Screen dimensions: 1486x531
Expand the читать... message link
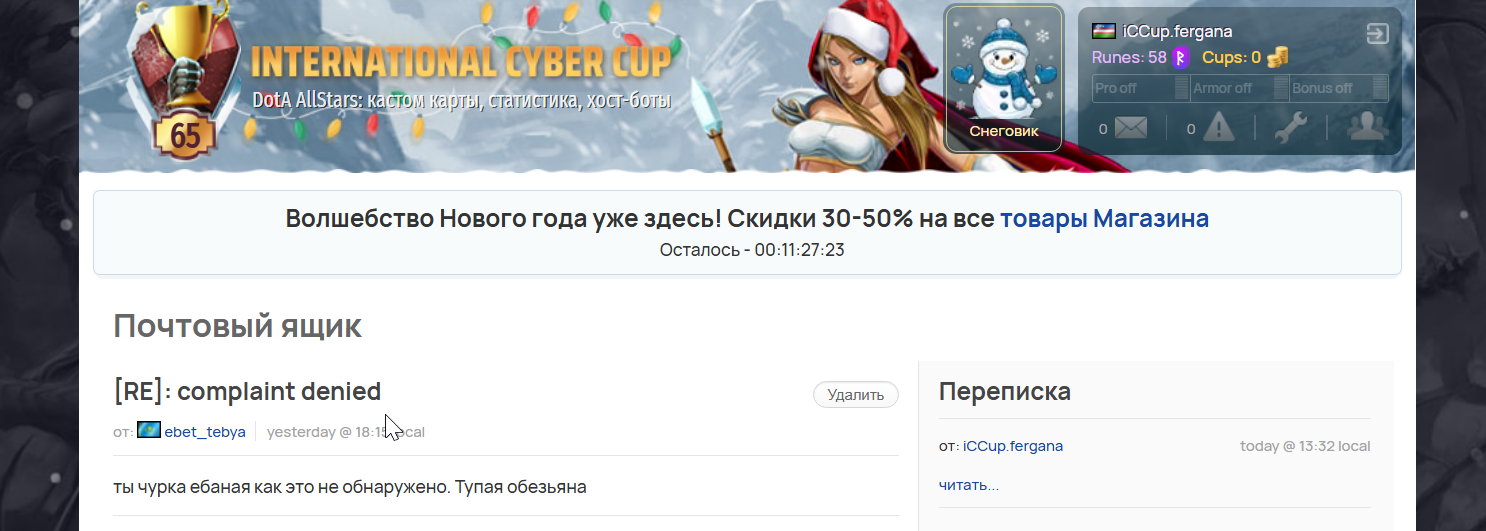tap(969, 485)
